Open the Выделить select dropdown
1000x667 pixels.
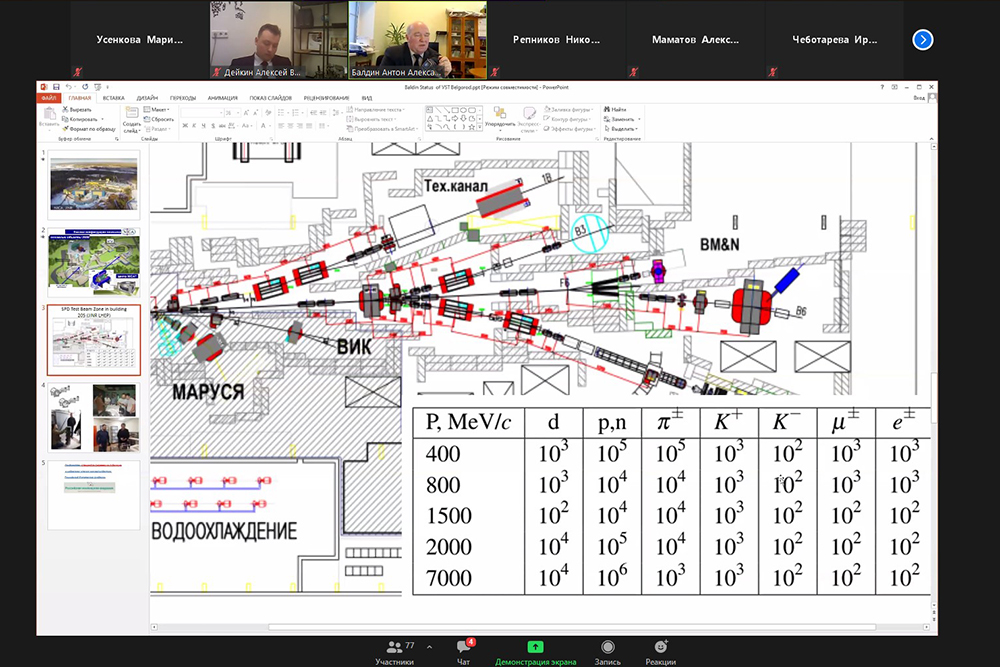click(622, 129)
